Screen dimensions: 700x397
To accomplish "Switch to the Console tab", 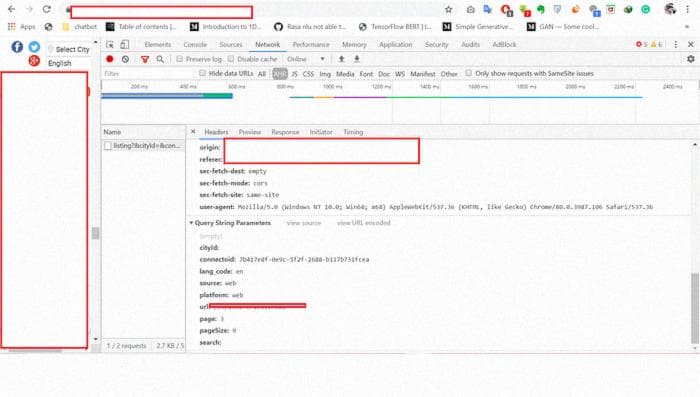I will point(195,44).
